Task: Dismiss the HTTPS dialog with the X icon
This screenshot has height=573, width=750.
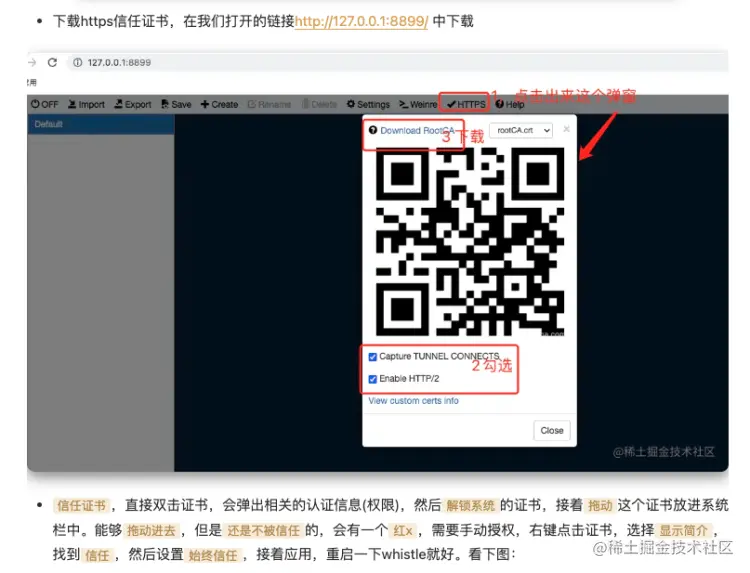Action: (x=566, y=129)
